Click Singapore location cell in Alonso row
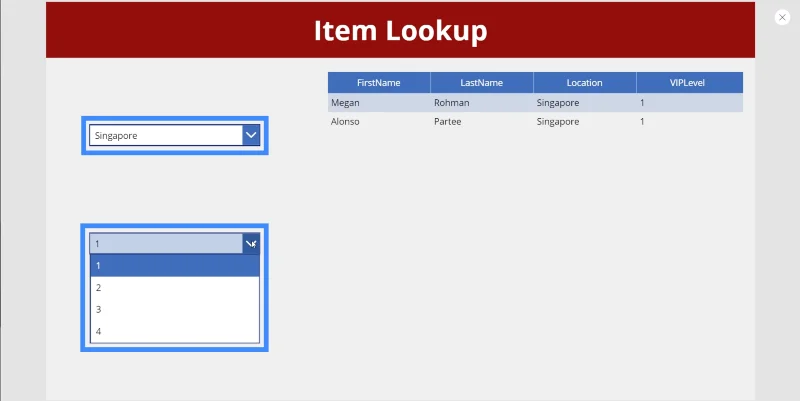 [585, 121]
